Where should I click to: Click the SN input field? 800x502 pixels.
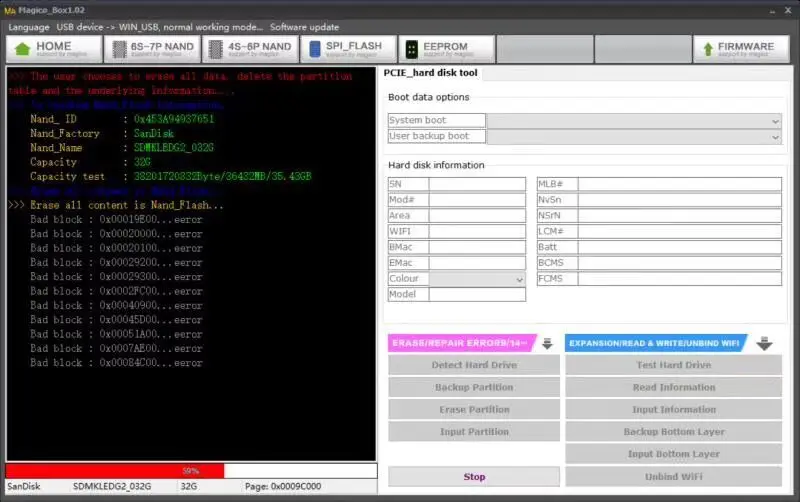pos(477,184)
